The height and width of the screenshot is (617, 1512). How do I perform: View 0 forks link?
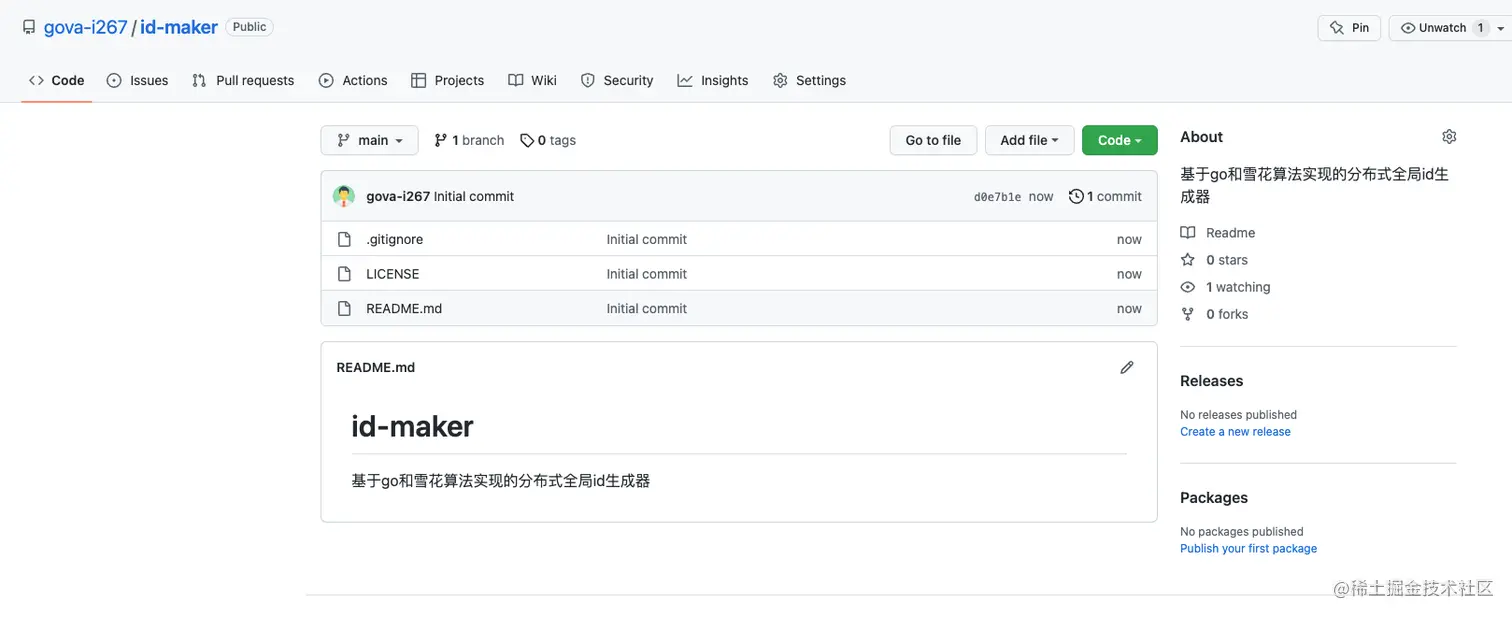coord(1227,314)
